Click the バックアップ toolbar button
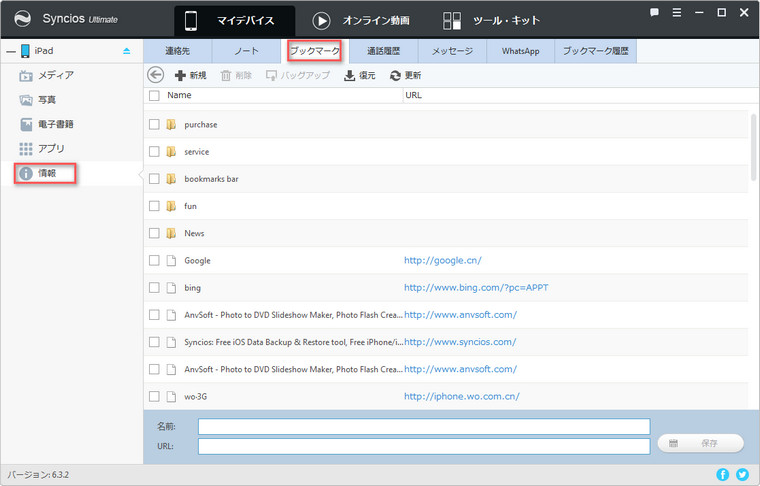Image resolution: width=760 pixels, height=486 pixels. (298, 76)
